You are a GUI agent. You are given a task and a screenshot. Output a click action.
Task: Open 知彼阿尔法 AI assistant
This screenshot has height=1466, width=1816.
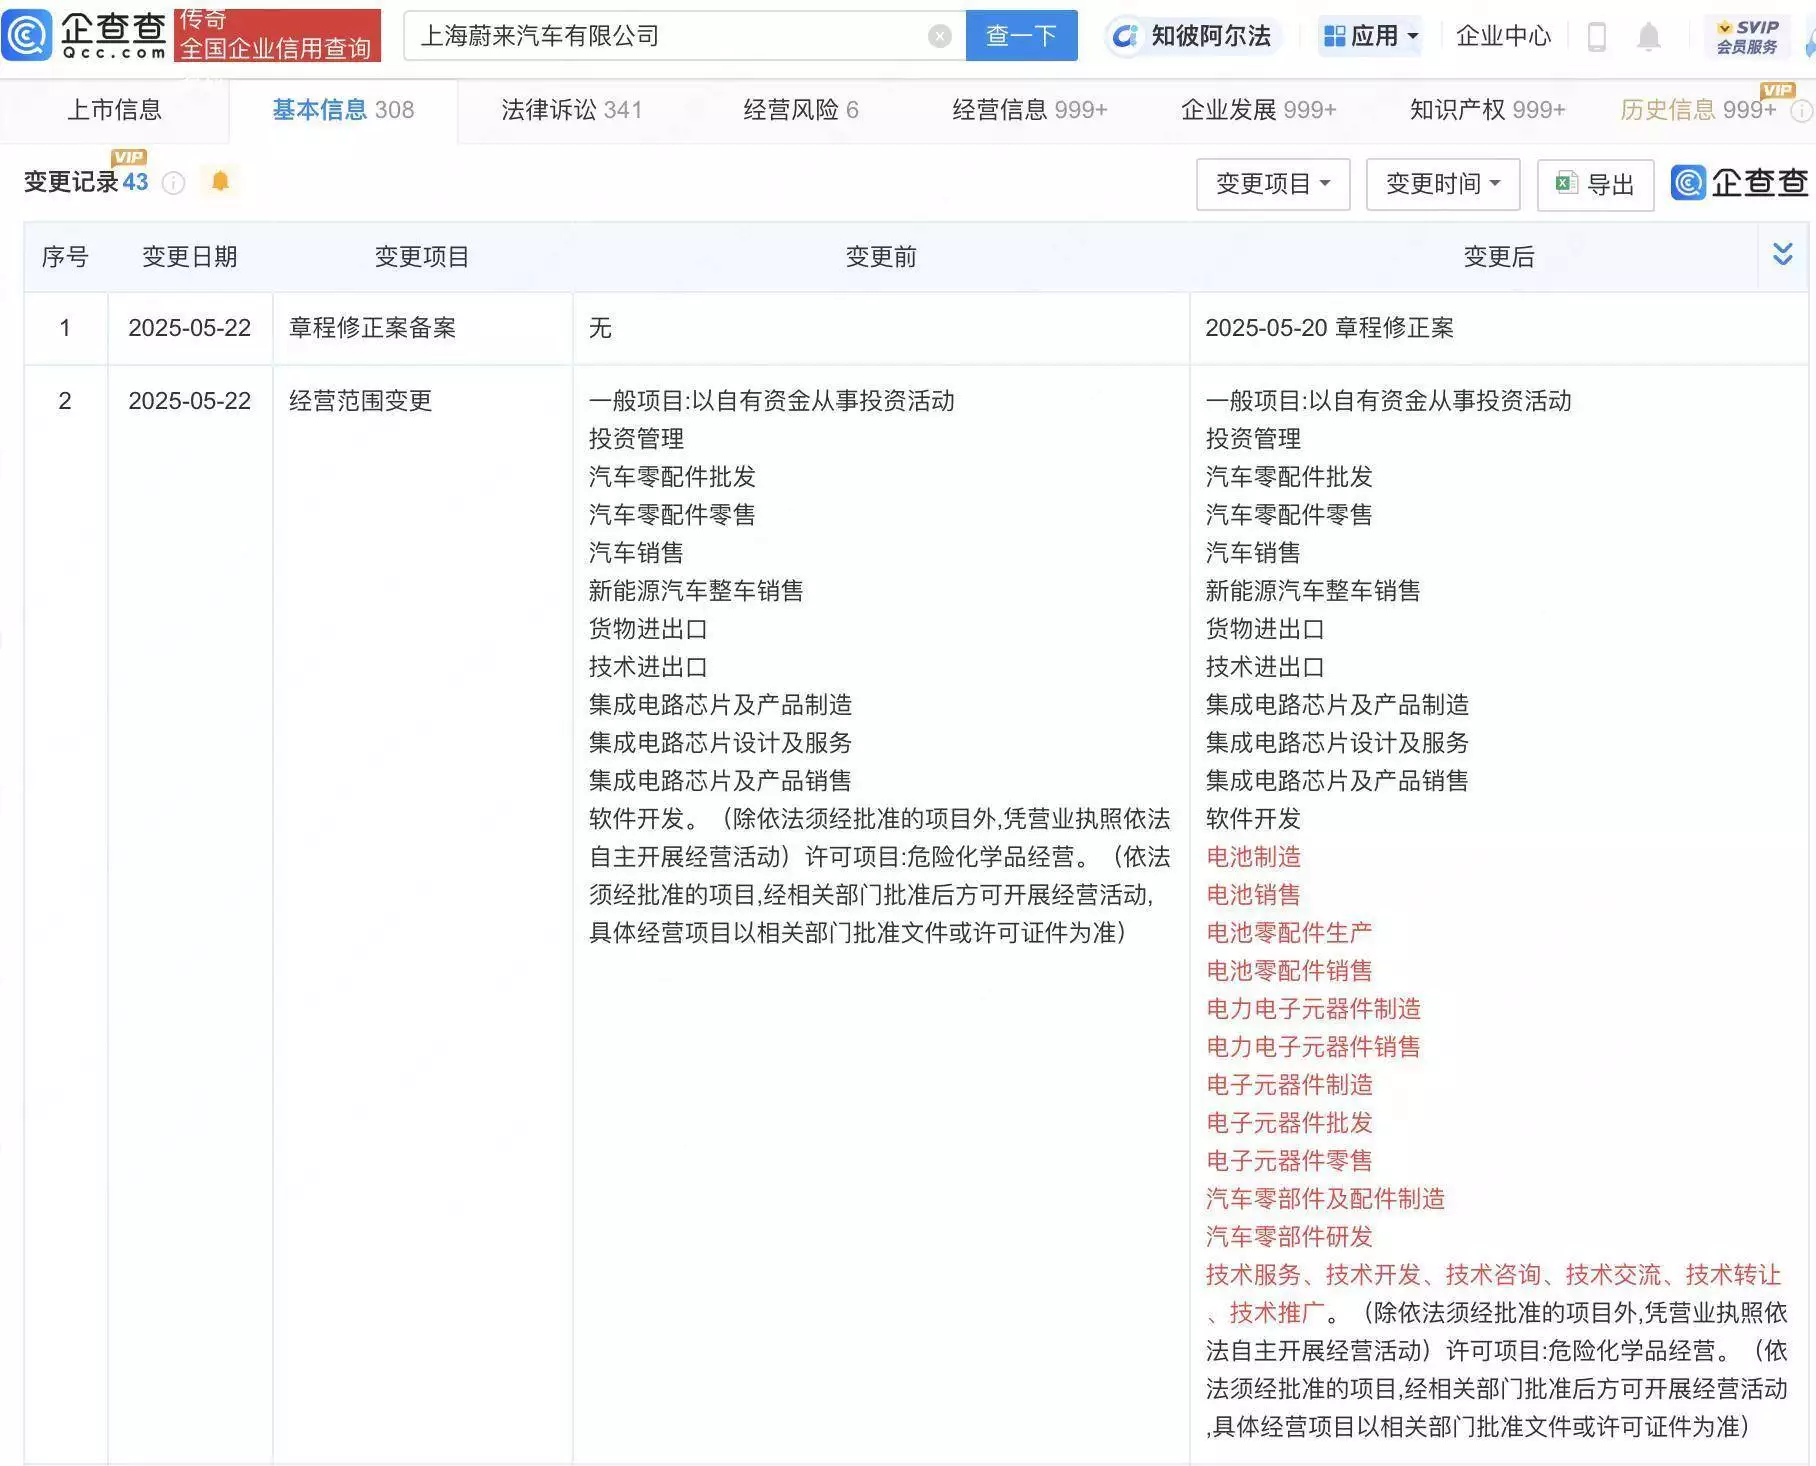[1191, 37]
